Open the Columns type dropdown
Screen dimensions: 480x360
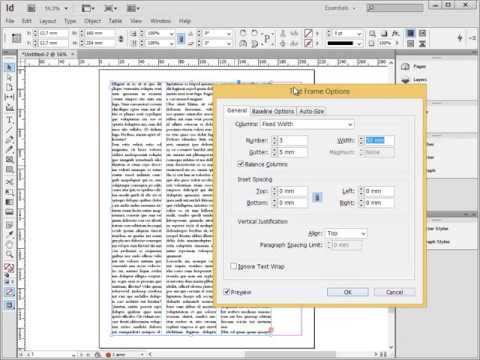(x=307, y=124)
